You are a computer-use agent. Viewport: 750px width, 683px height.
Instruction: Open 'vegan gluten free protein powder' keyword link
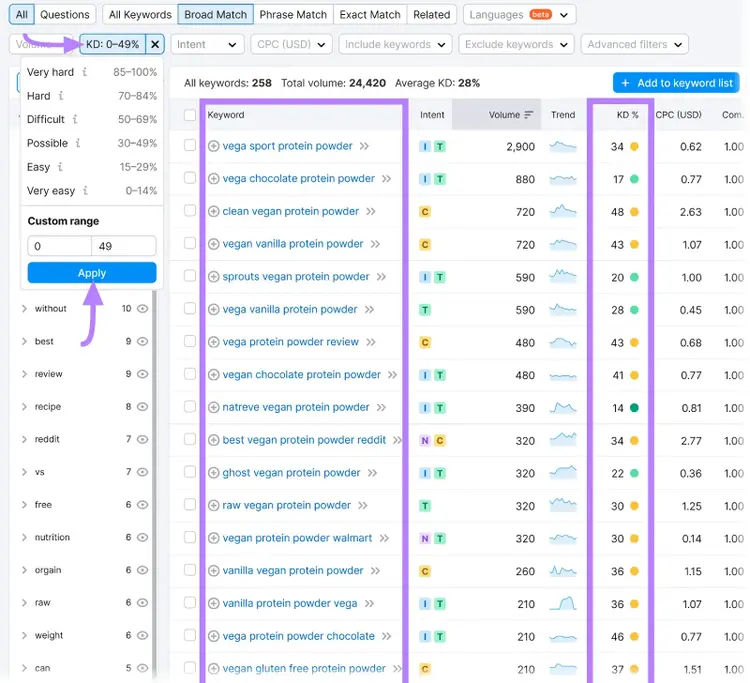click(x=304, y=669)
